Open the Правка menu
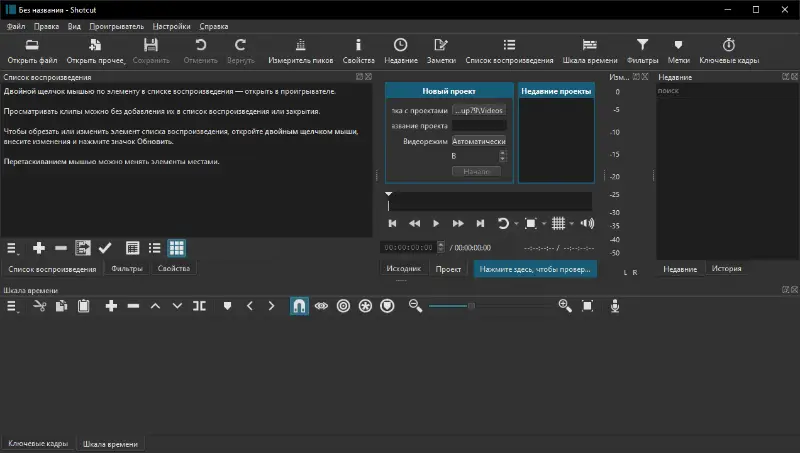800x453 pixels. point(46,27)
